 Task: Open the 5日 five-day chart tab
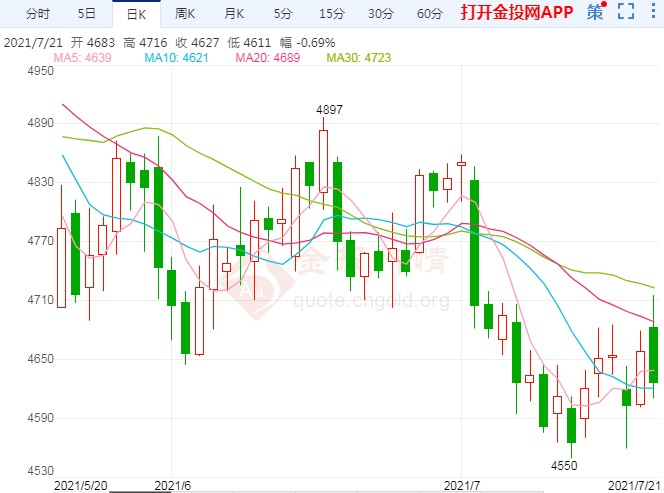point(86,14)
